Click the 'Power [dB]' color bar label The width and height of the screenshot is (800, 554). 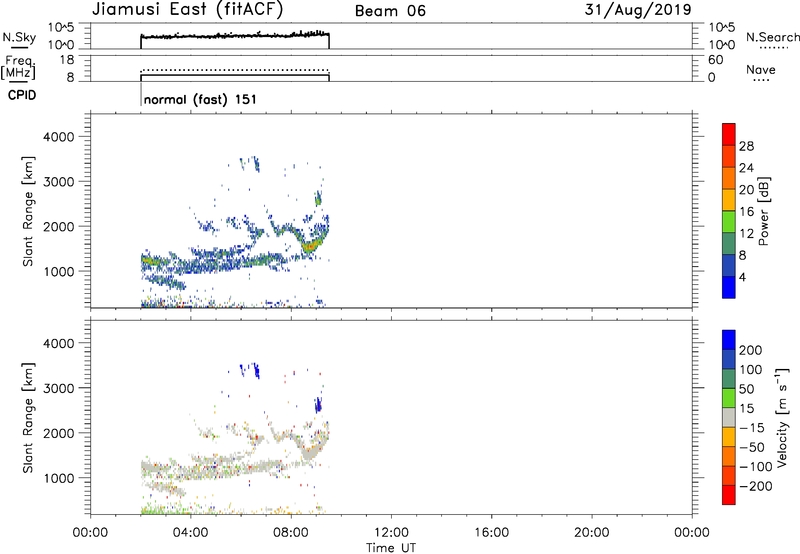point(764,211)
